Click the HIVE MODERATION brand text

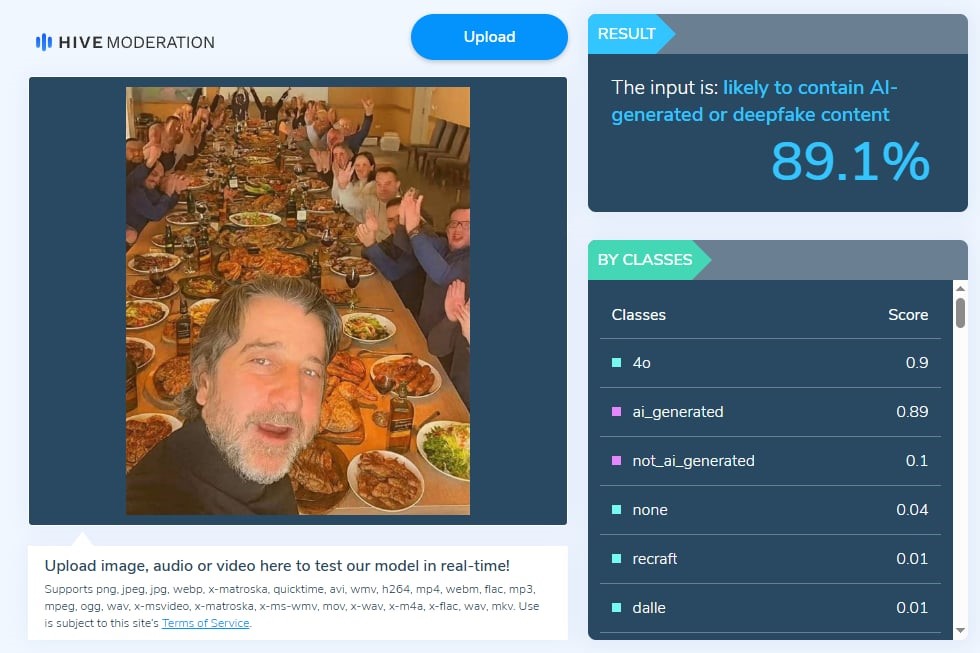coord(137,42)
